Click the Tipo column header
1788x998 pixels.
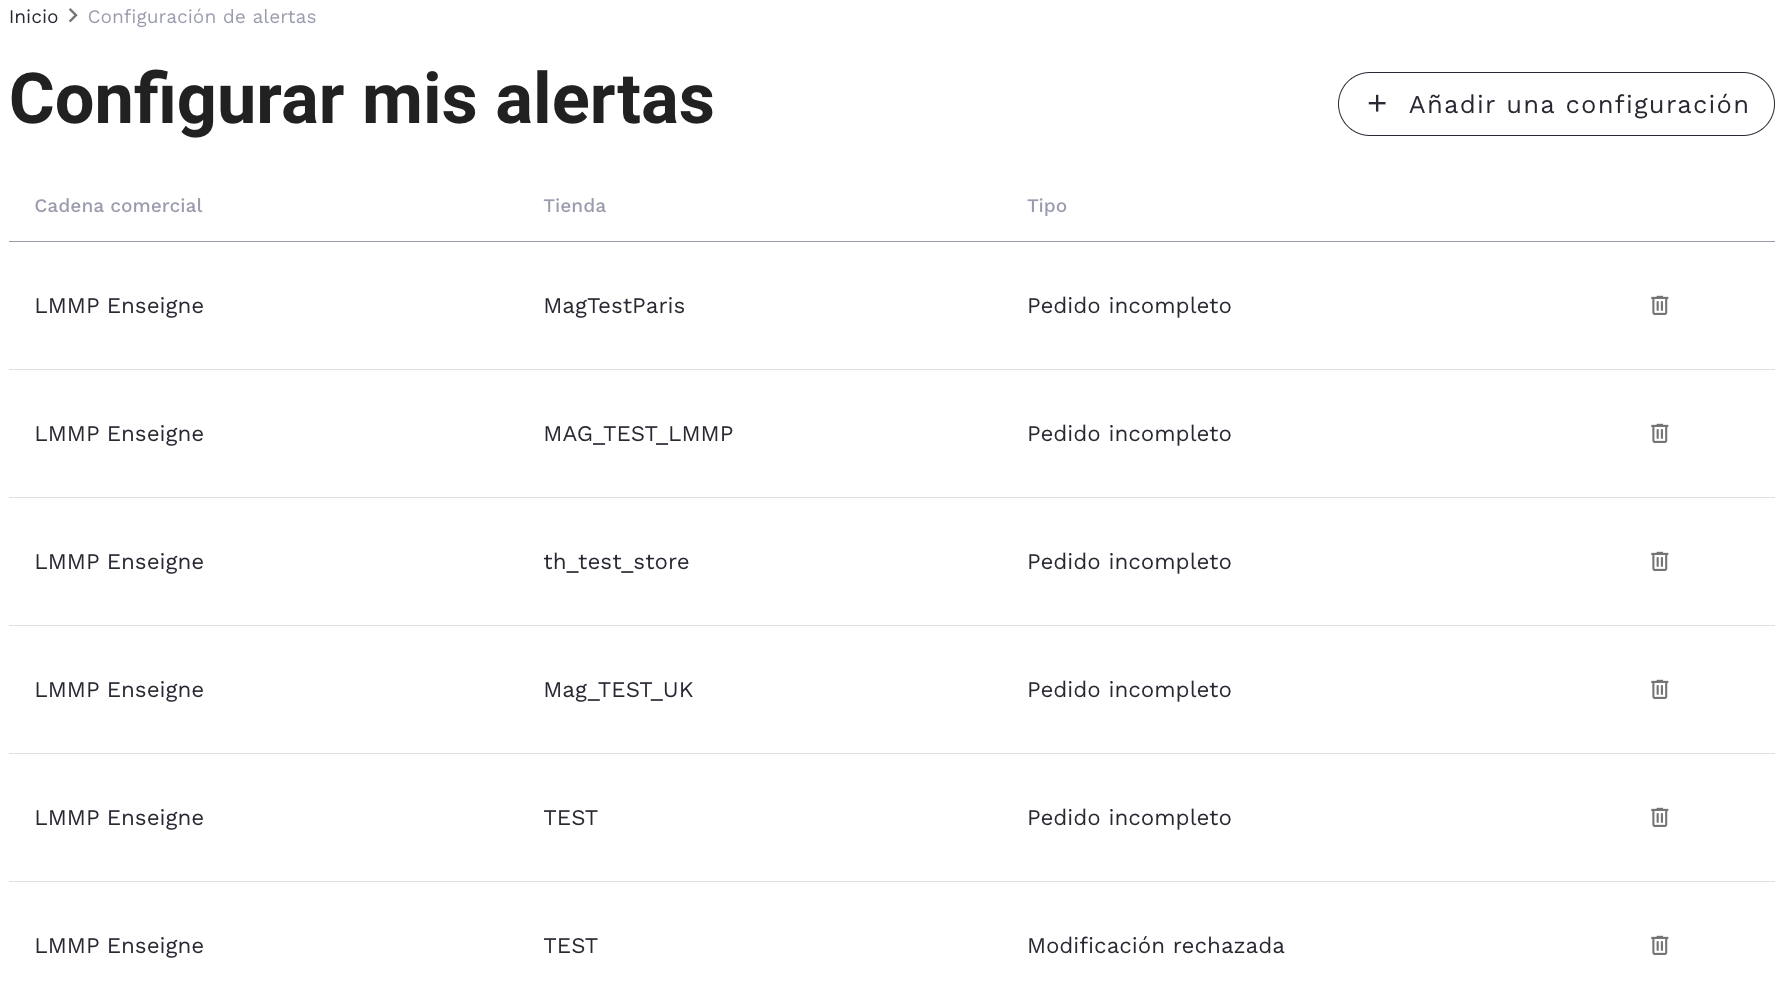1046,206
